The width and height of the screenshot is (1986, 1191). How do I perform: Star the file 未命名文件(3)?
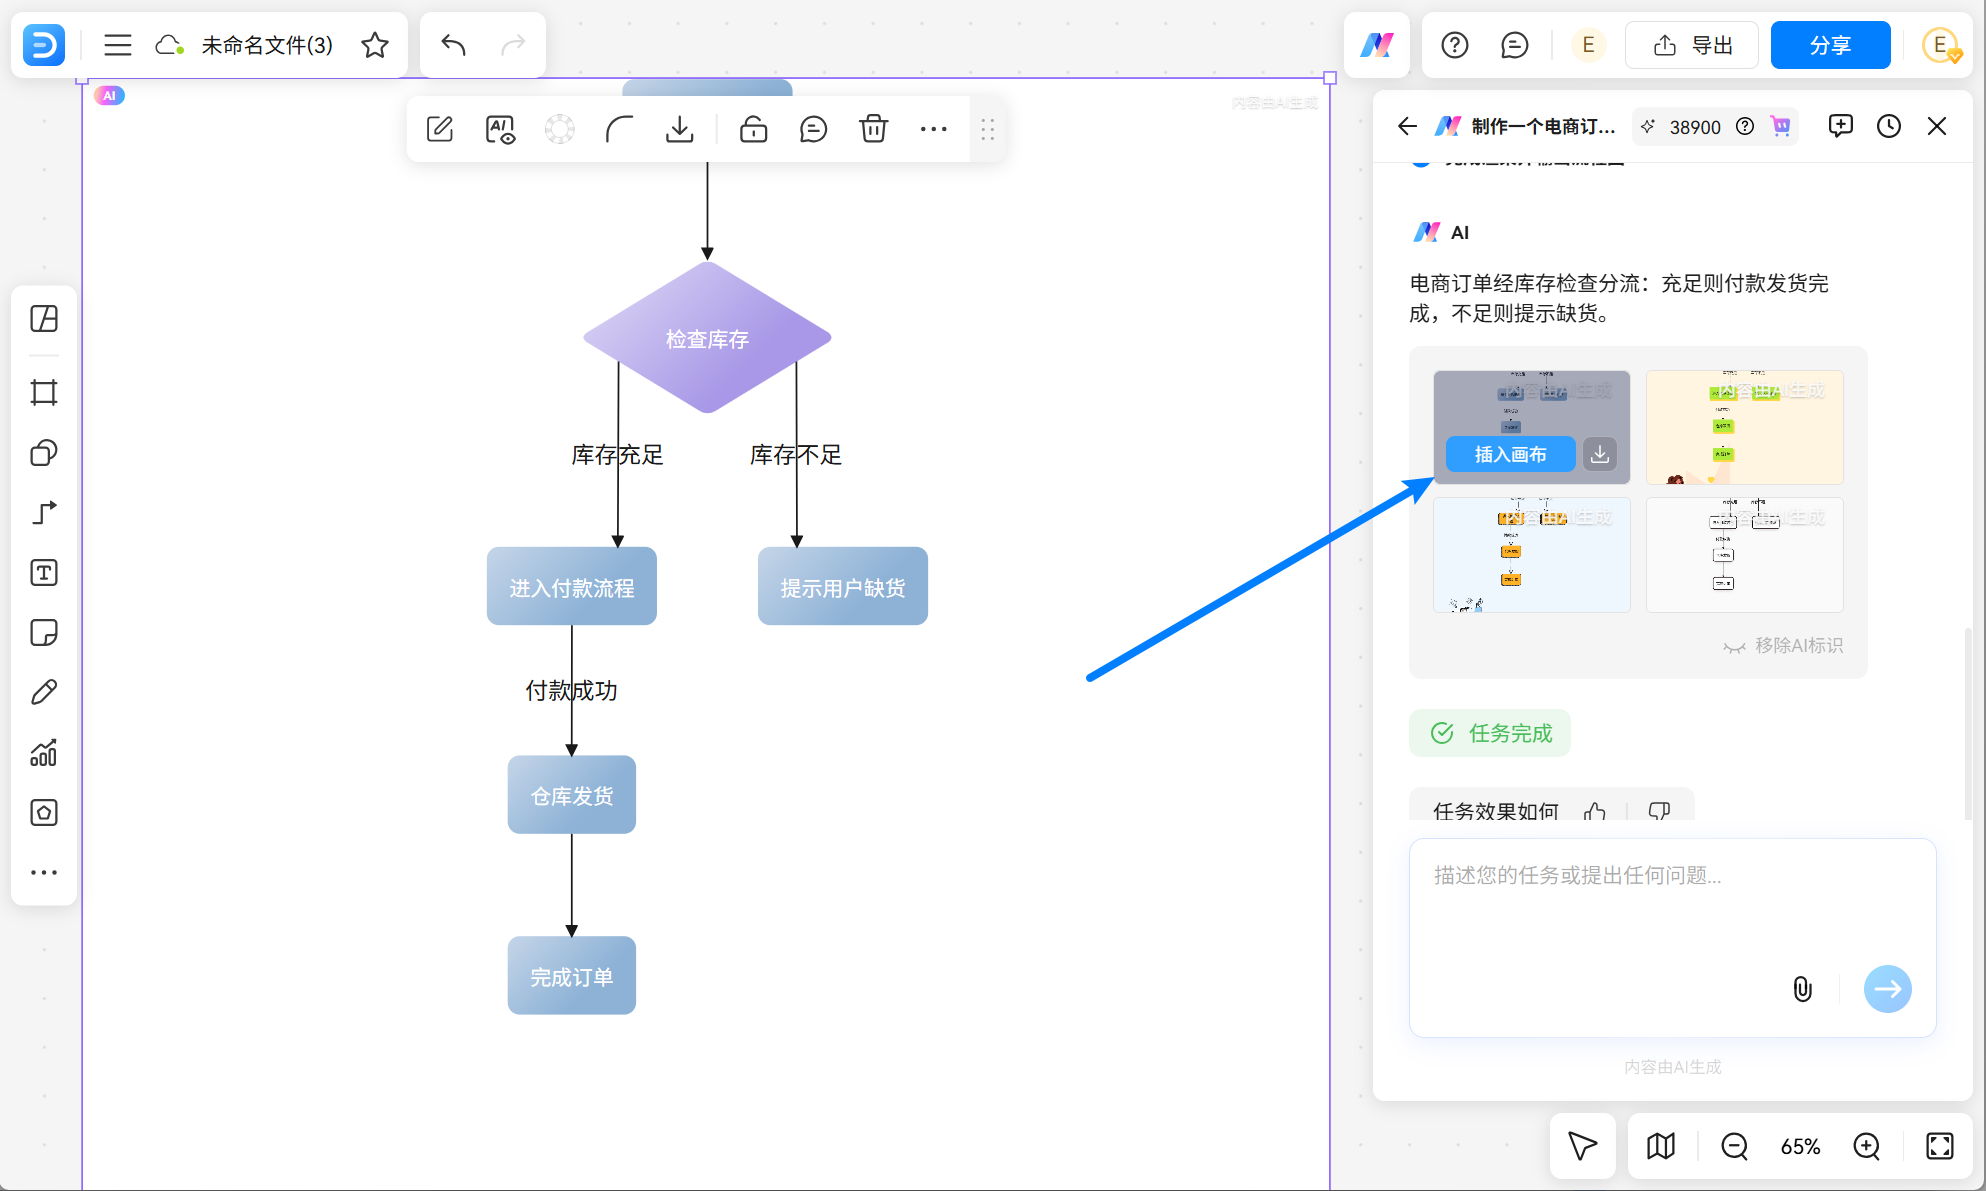coord(375,45)
